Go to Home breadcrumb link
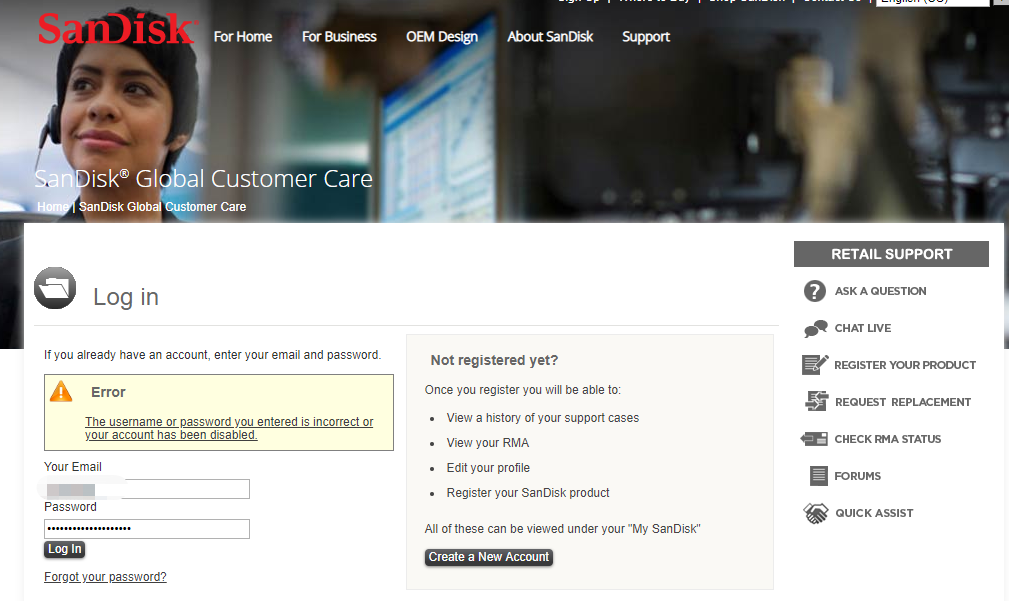 click(x=53, y=207)
